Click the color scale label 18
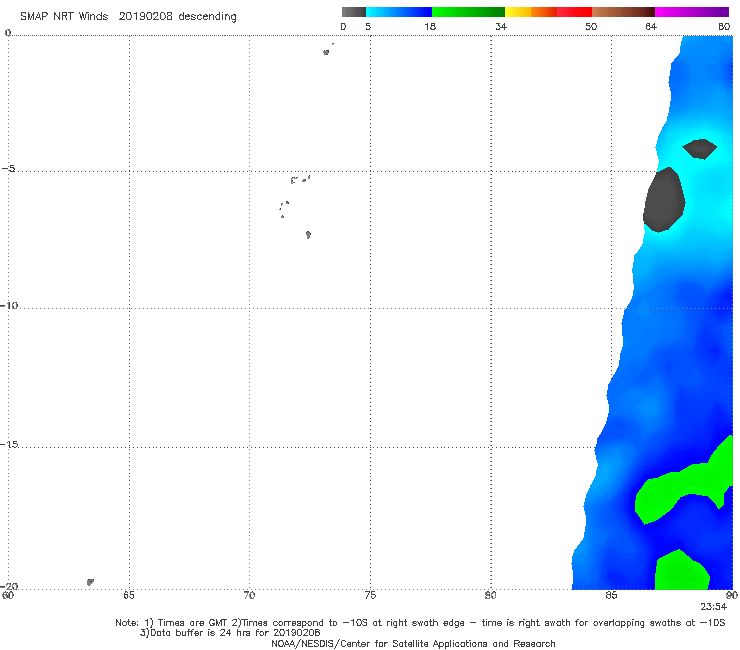Viewport: 740px width, 650px height. coord(430,27)
